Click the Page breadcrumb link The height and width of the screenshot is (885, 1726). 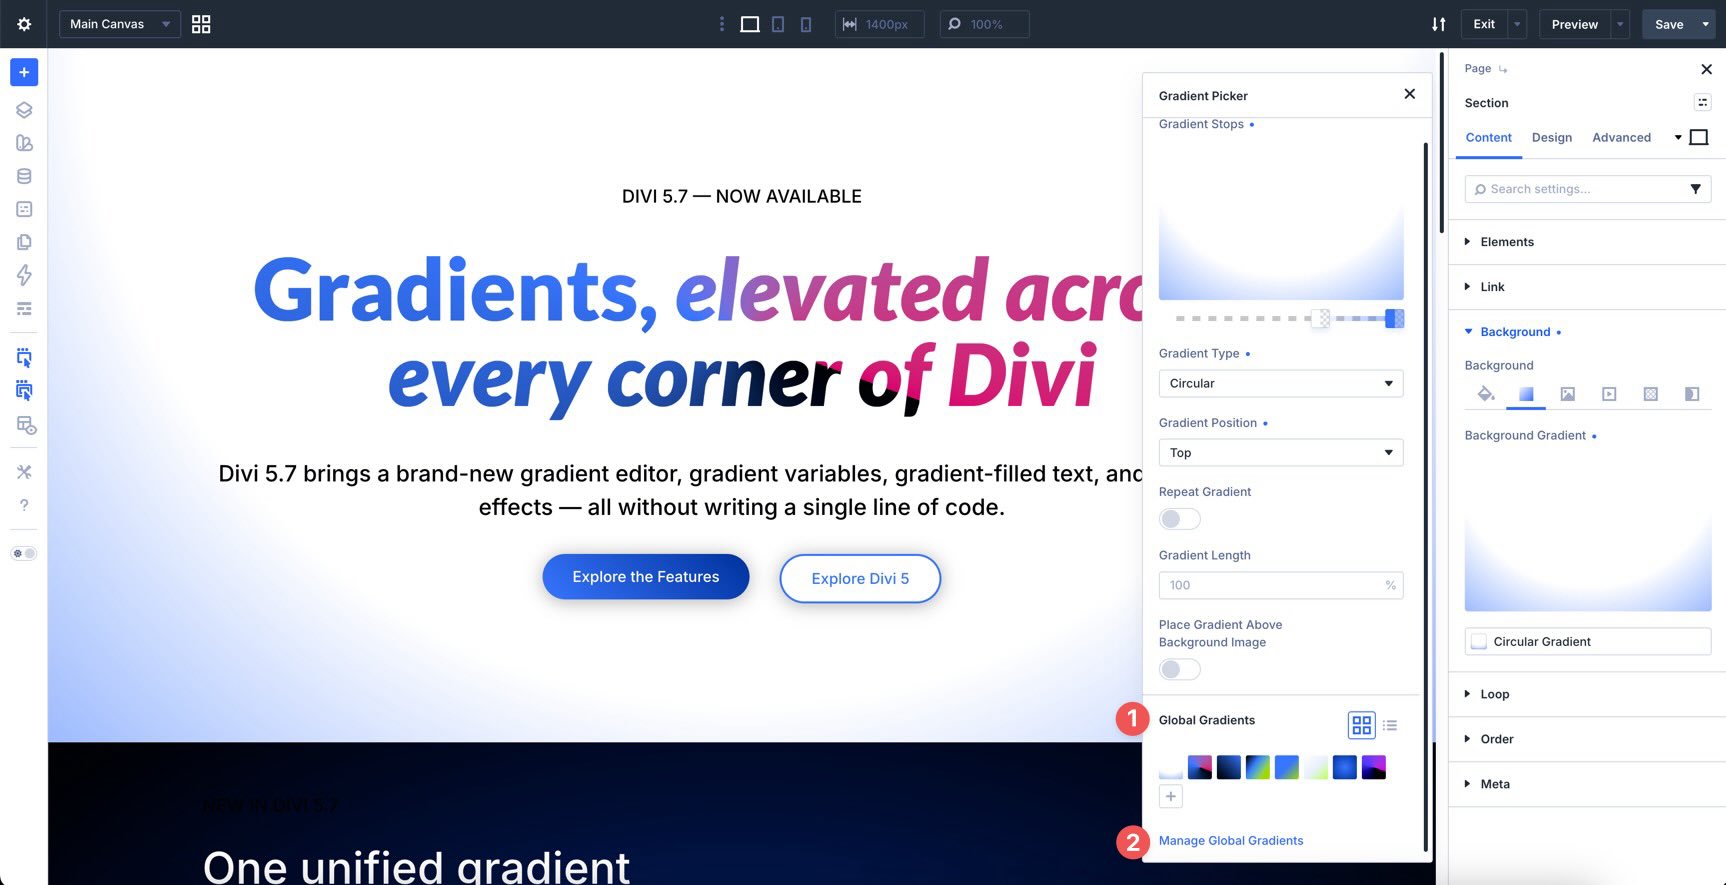(x=1477, y=68)
